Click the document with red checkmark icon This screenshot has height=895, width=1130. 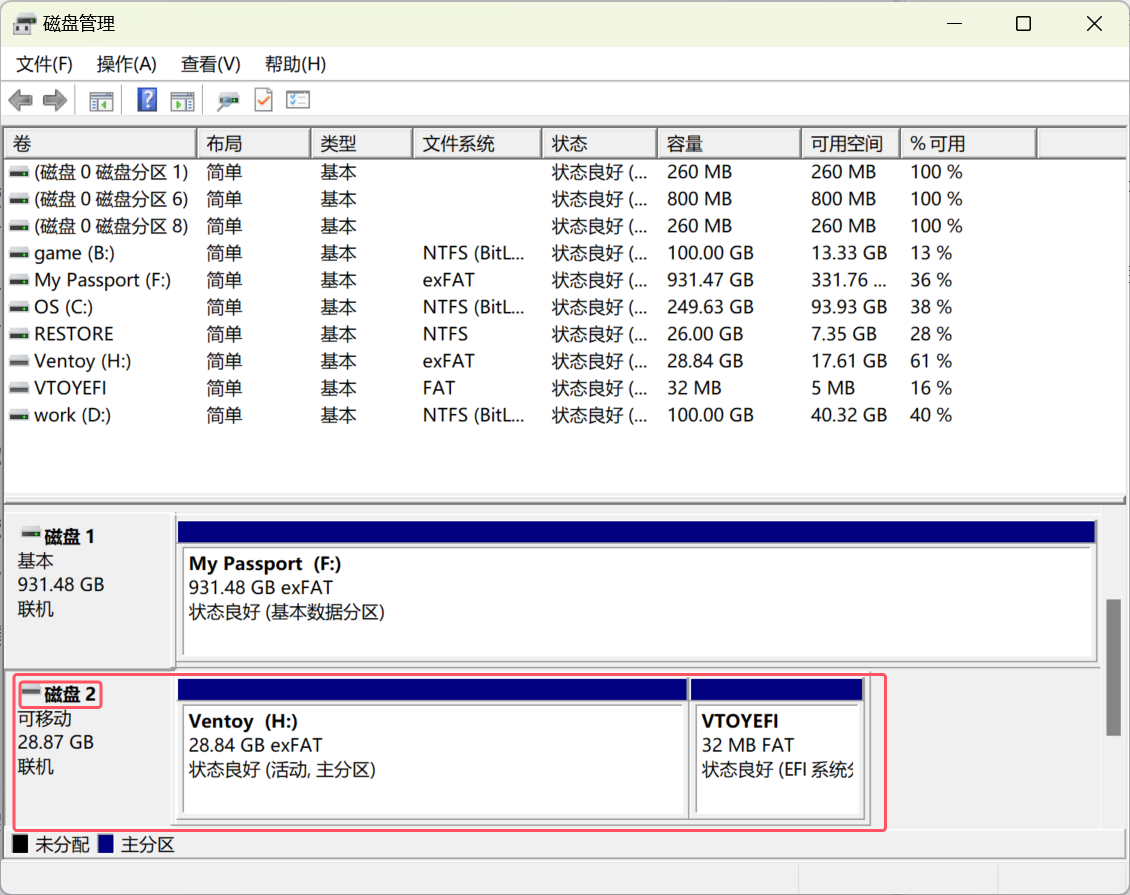(263, 100)
